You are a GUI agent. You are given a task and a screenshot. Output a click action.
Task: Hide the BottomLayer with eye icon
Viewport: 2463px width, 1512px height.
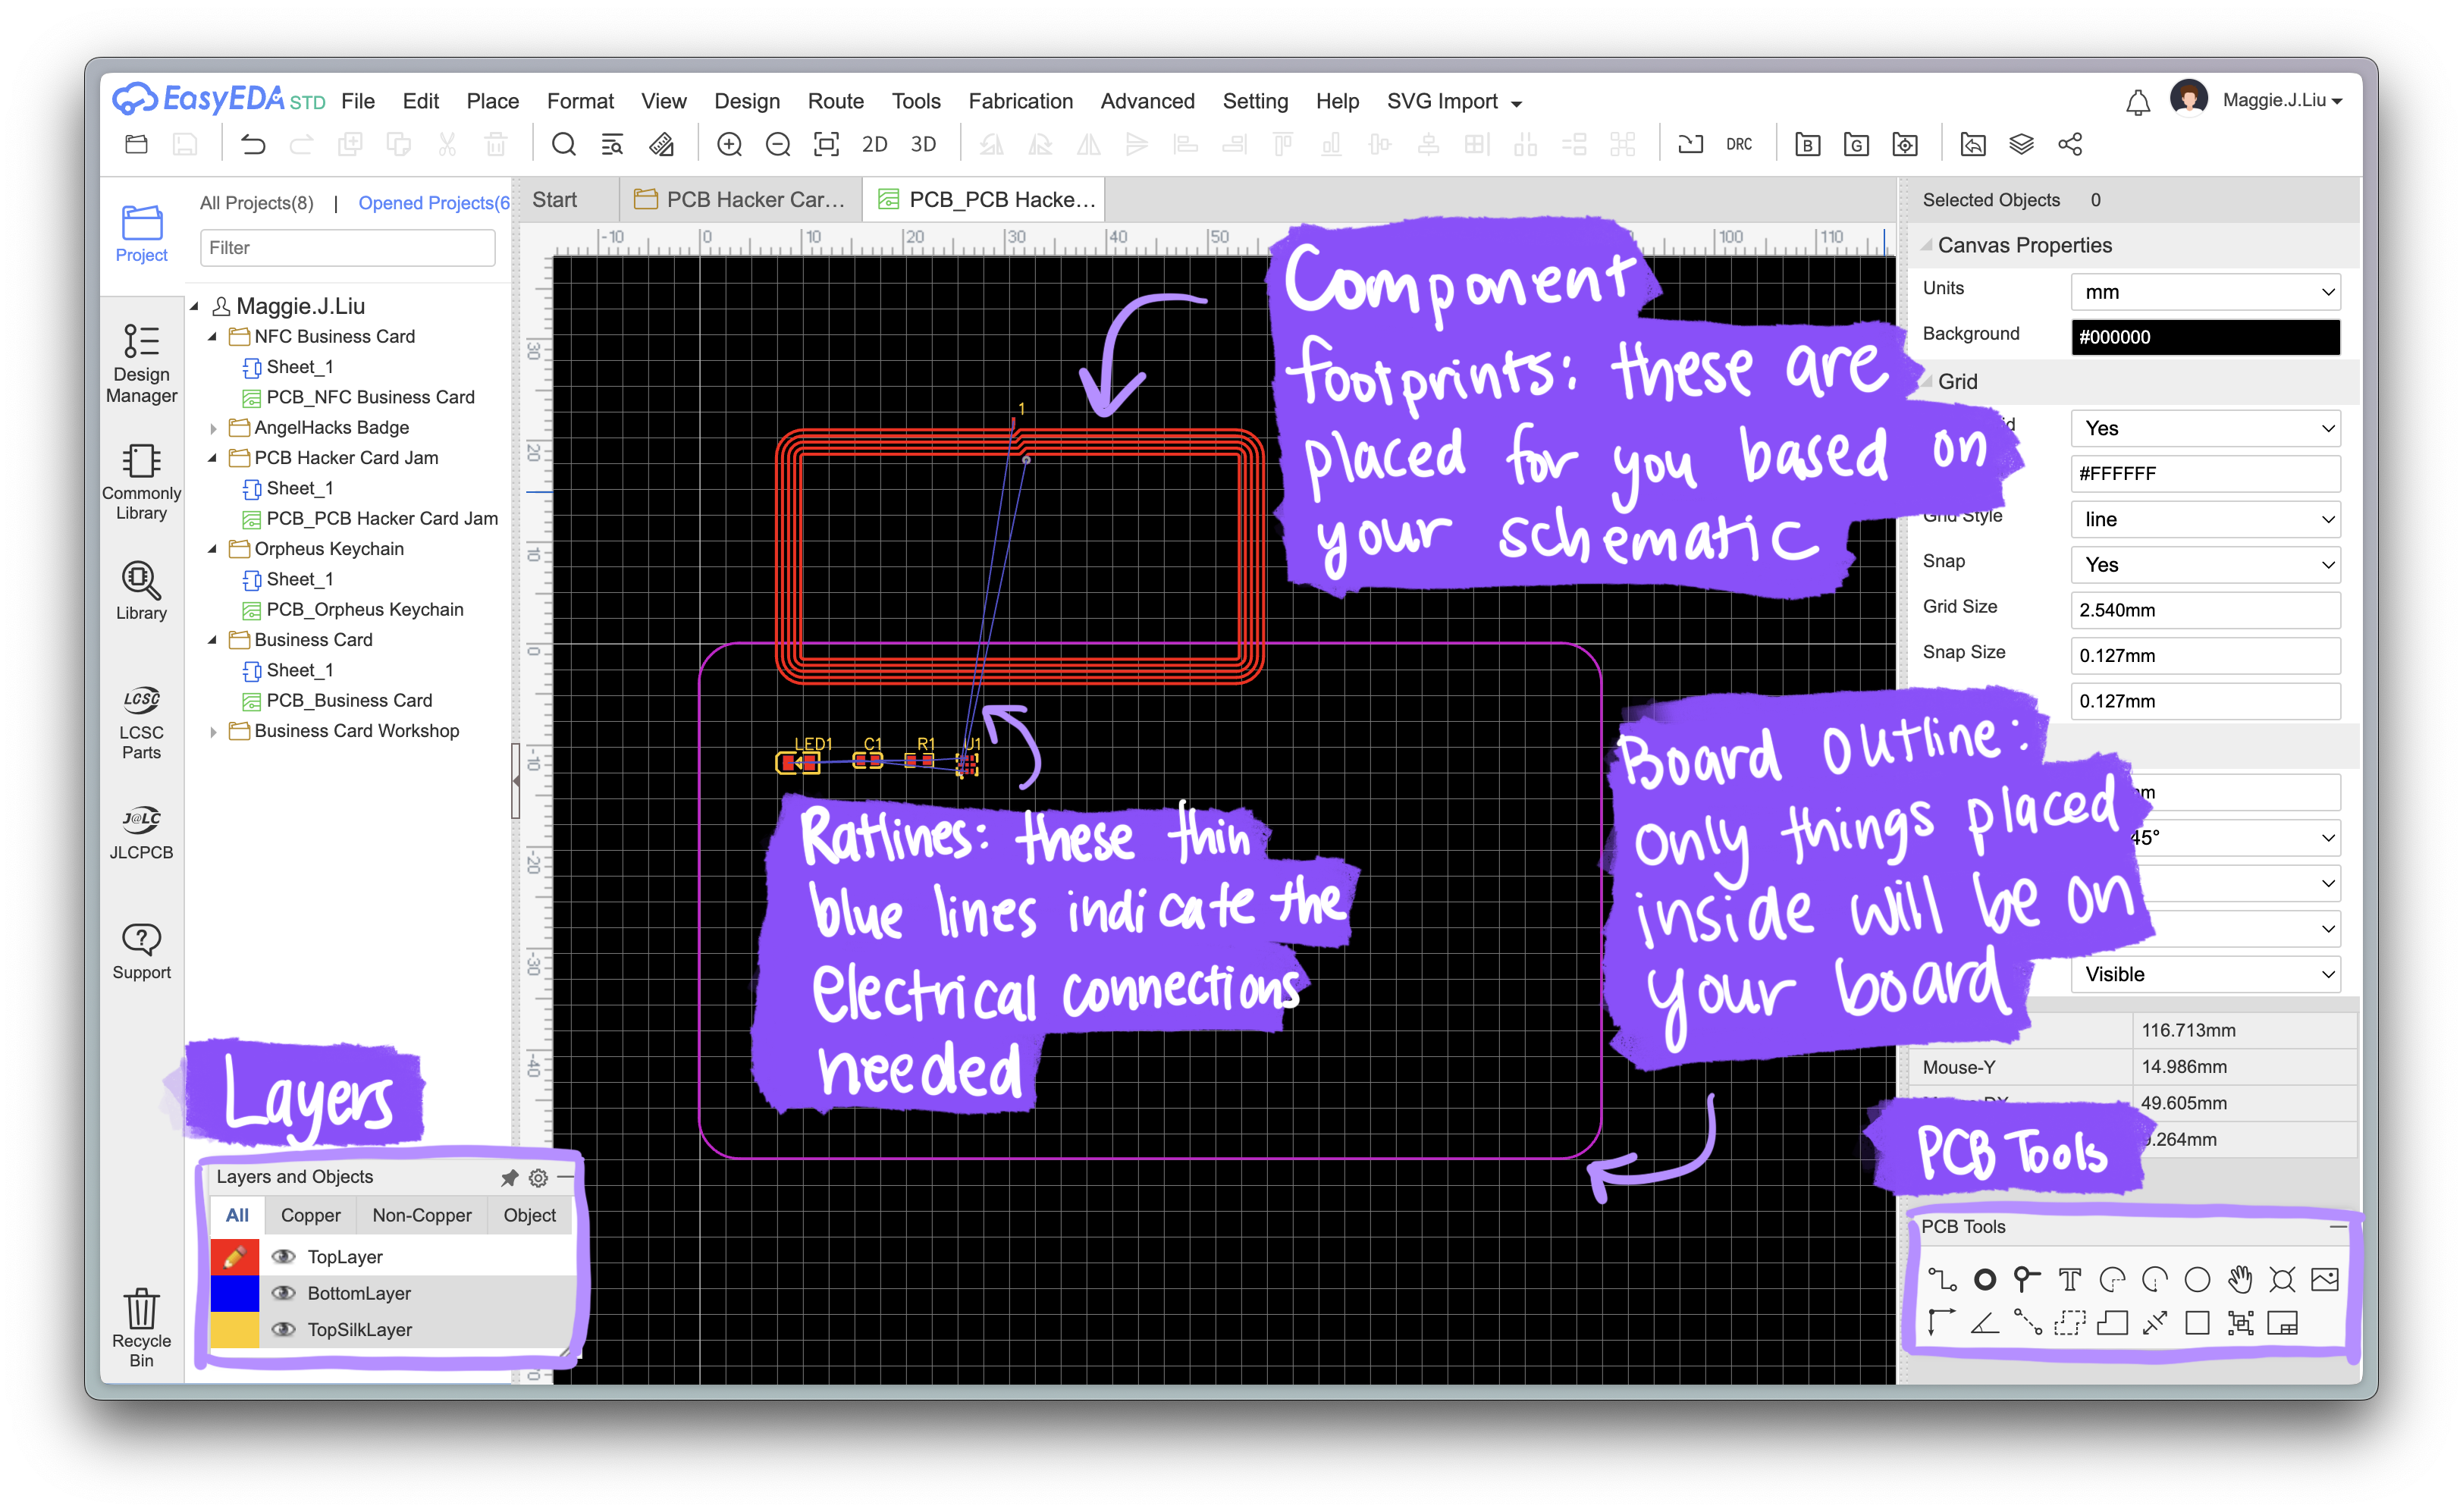tap(284, 1292)
